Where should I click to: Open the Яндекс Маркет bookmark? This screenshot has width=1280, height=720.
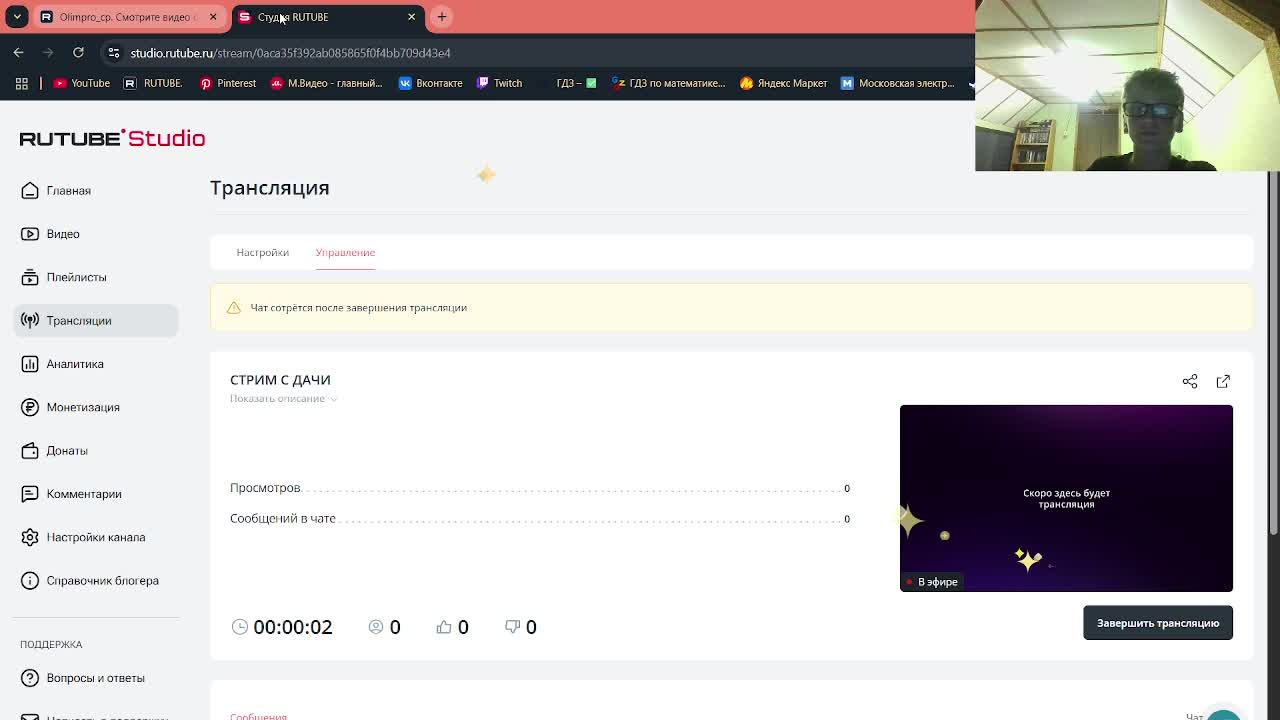783,83
